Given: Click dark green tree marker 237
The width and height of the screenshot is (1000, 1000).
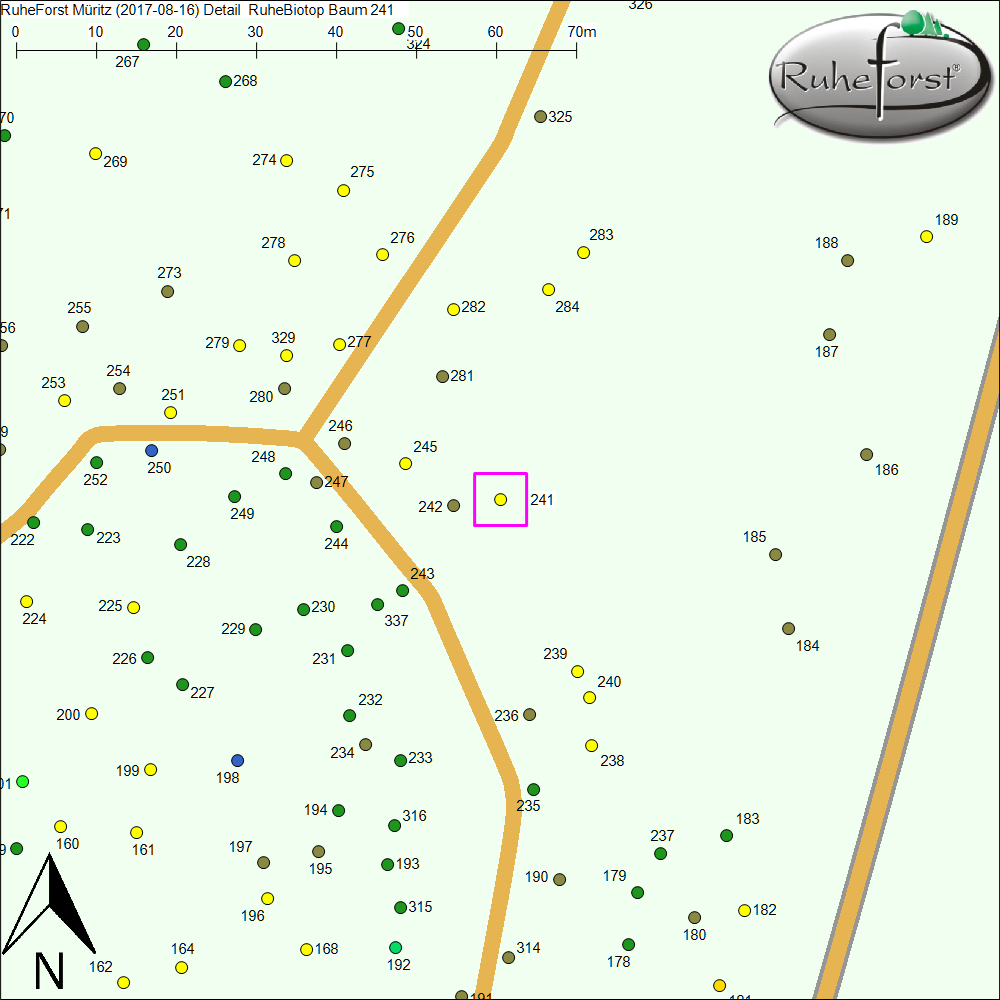Looking at the screenshot, I should [x=660, y=853].
